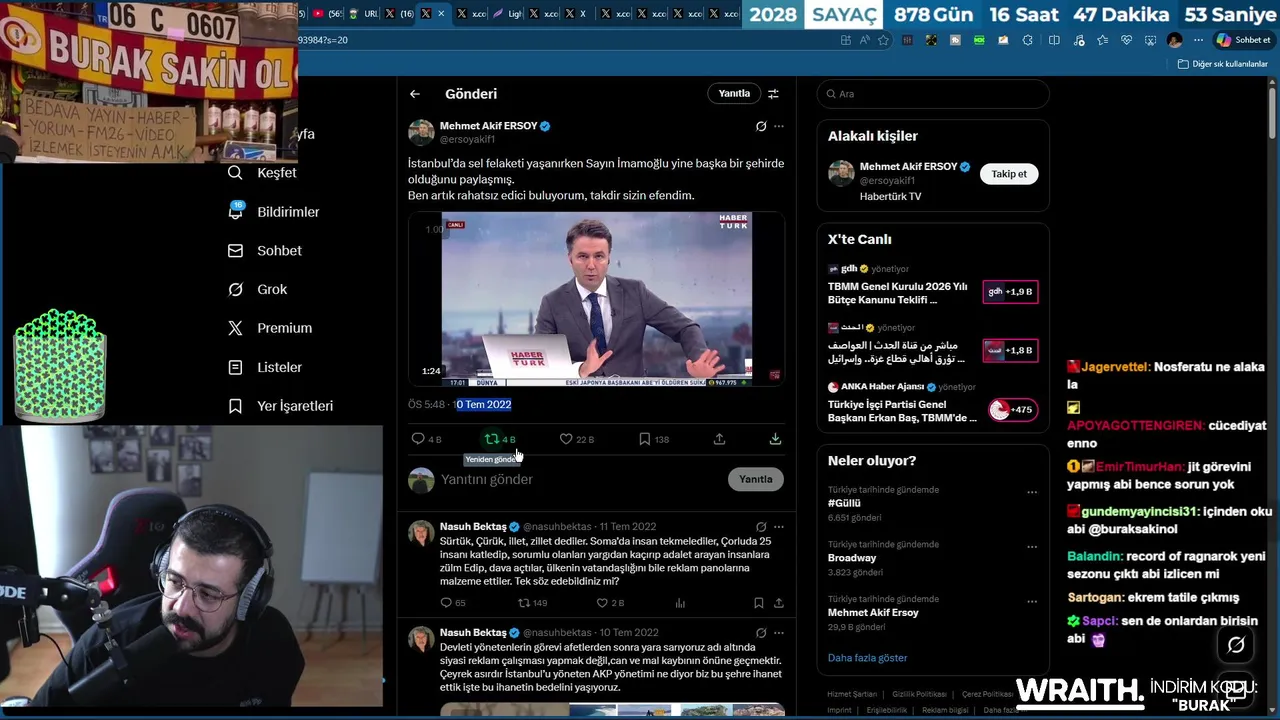The height and width of the screenshot is (720, 1280).
Task: Open the more options menu on the main post
Action: [x=779, y=127]
